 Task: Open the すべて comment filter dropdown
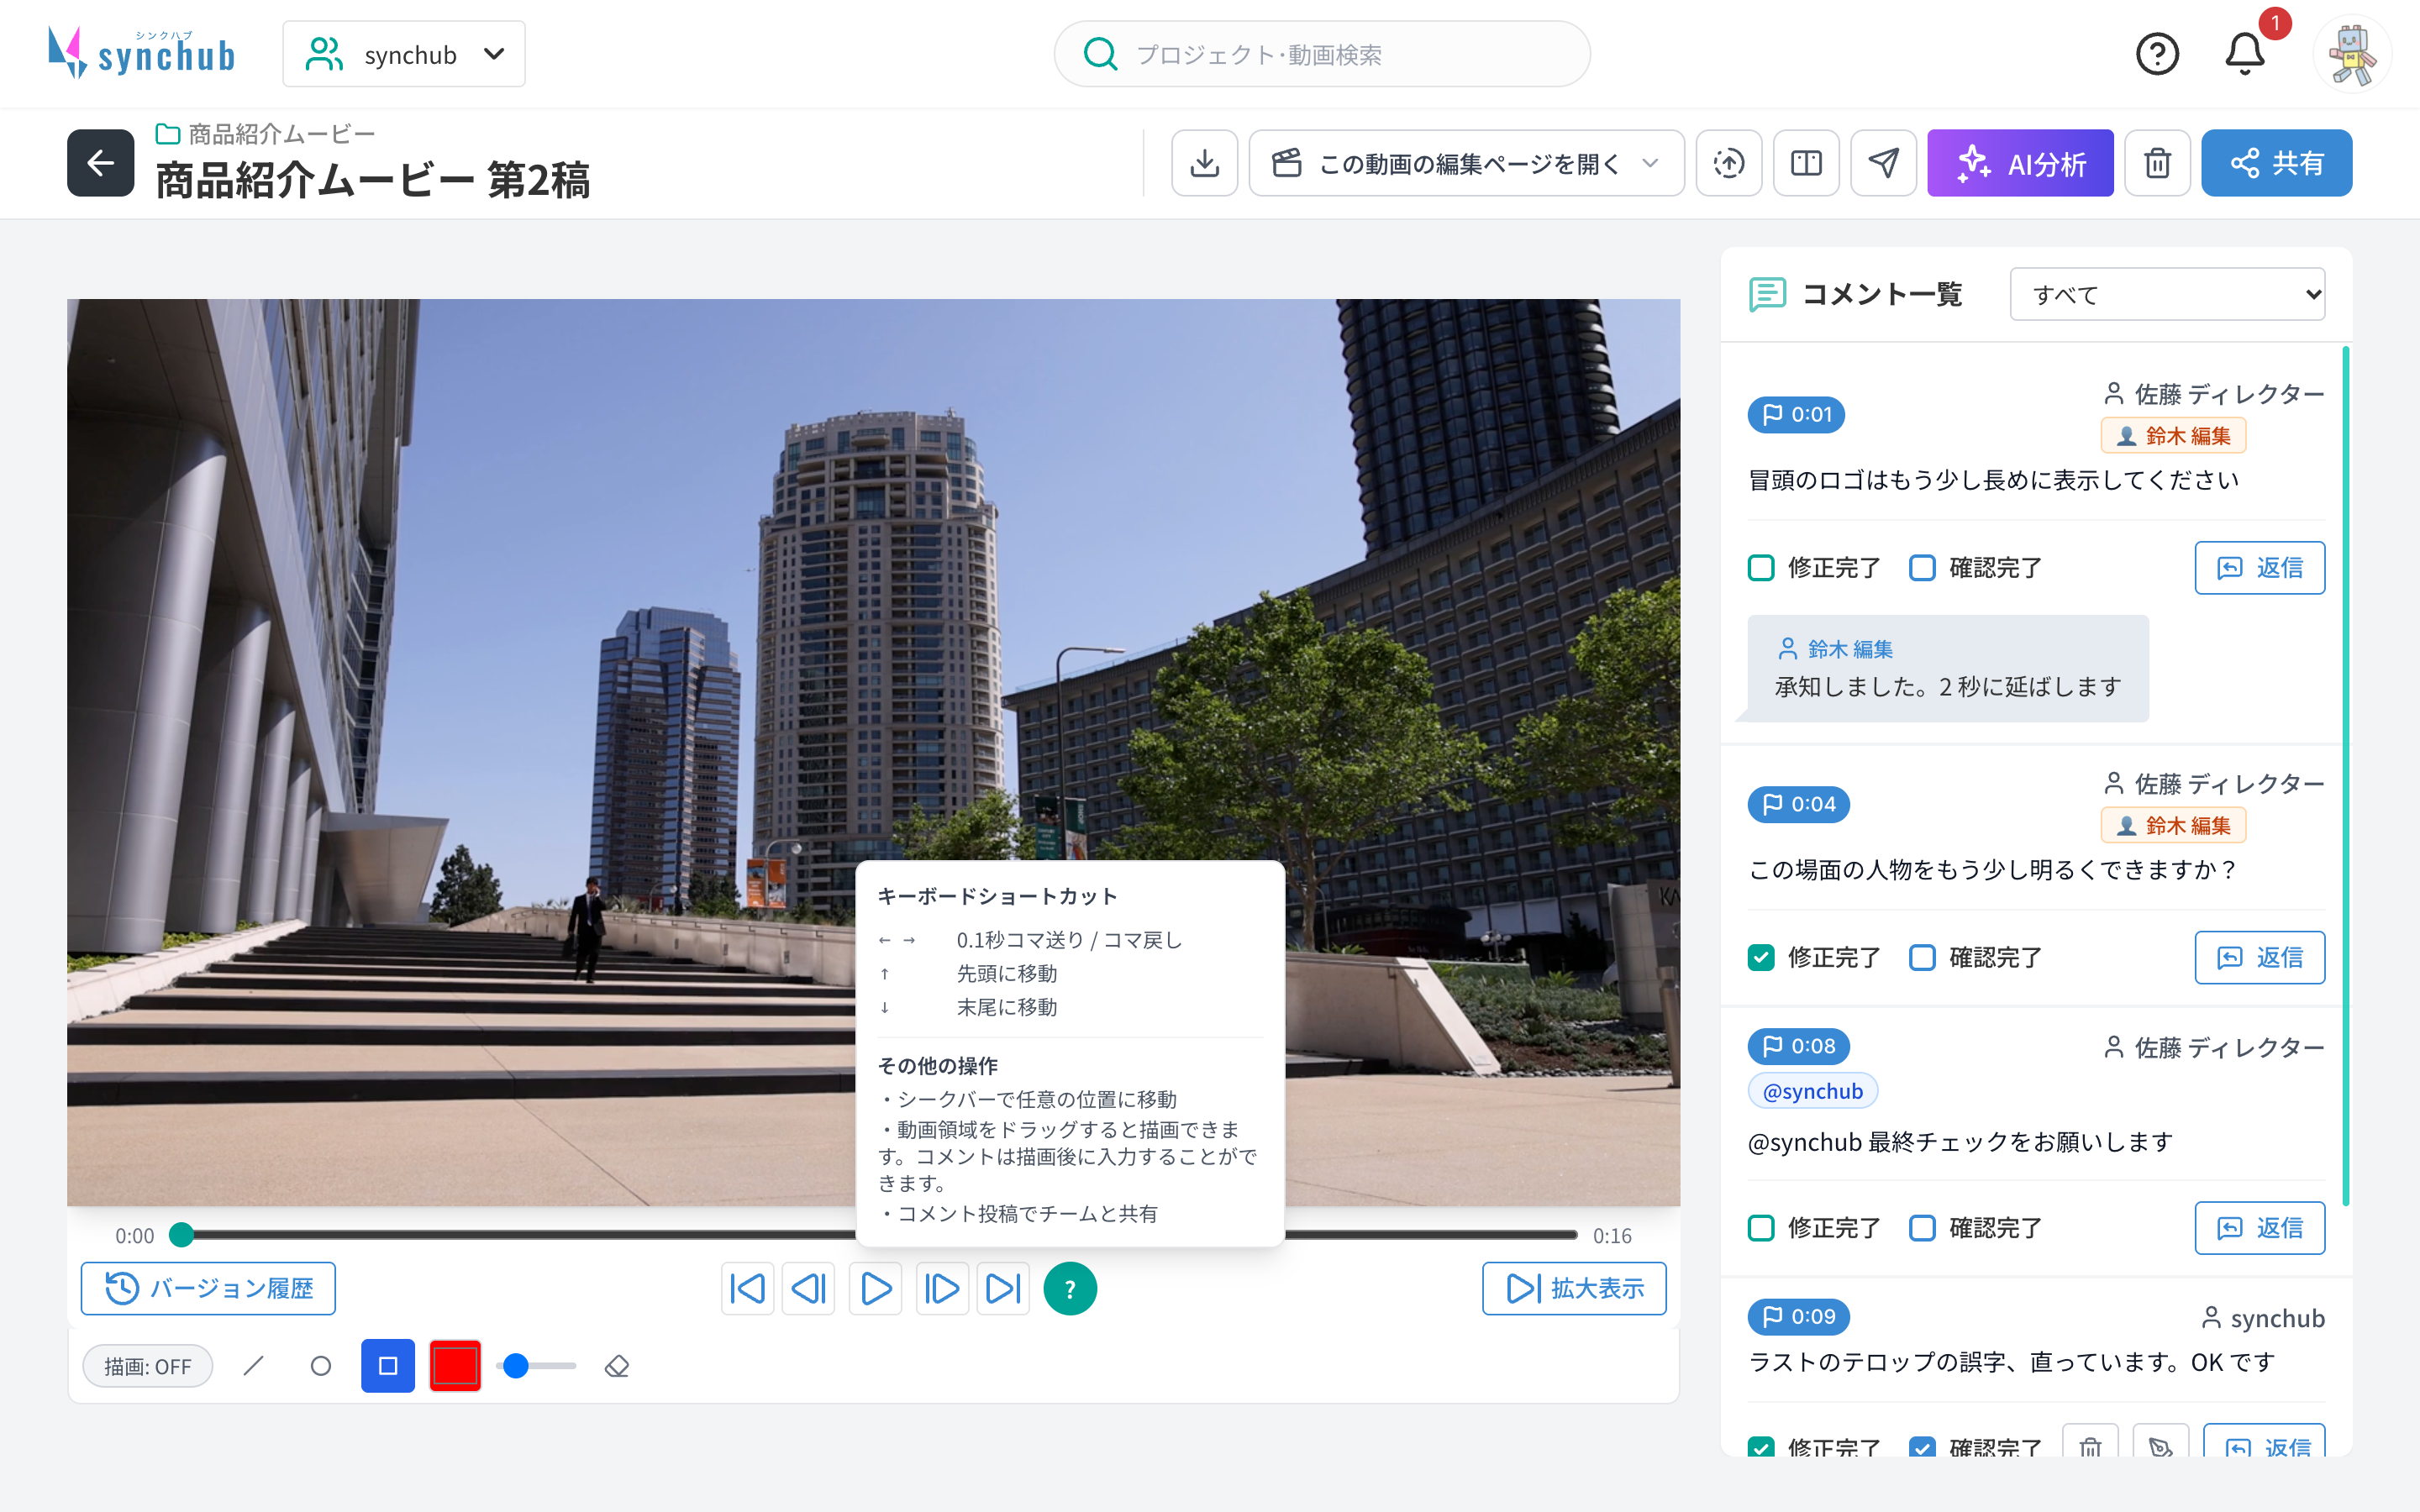[2167, 294]
